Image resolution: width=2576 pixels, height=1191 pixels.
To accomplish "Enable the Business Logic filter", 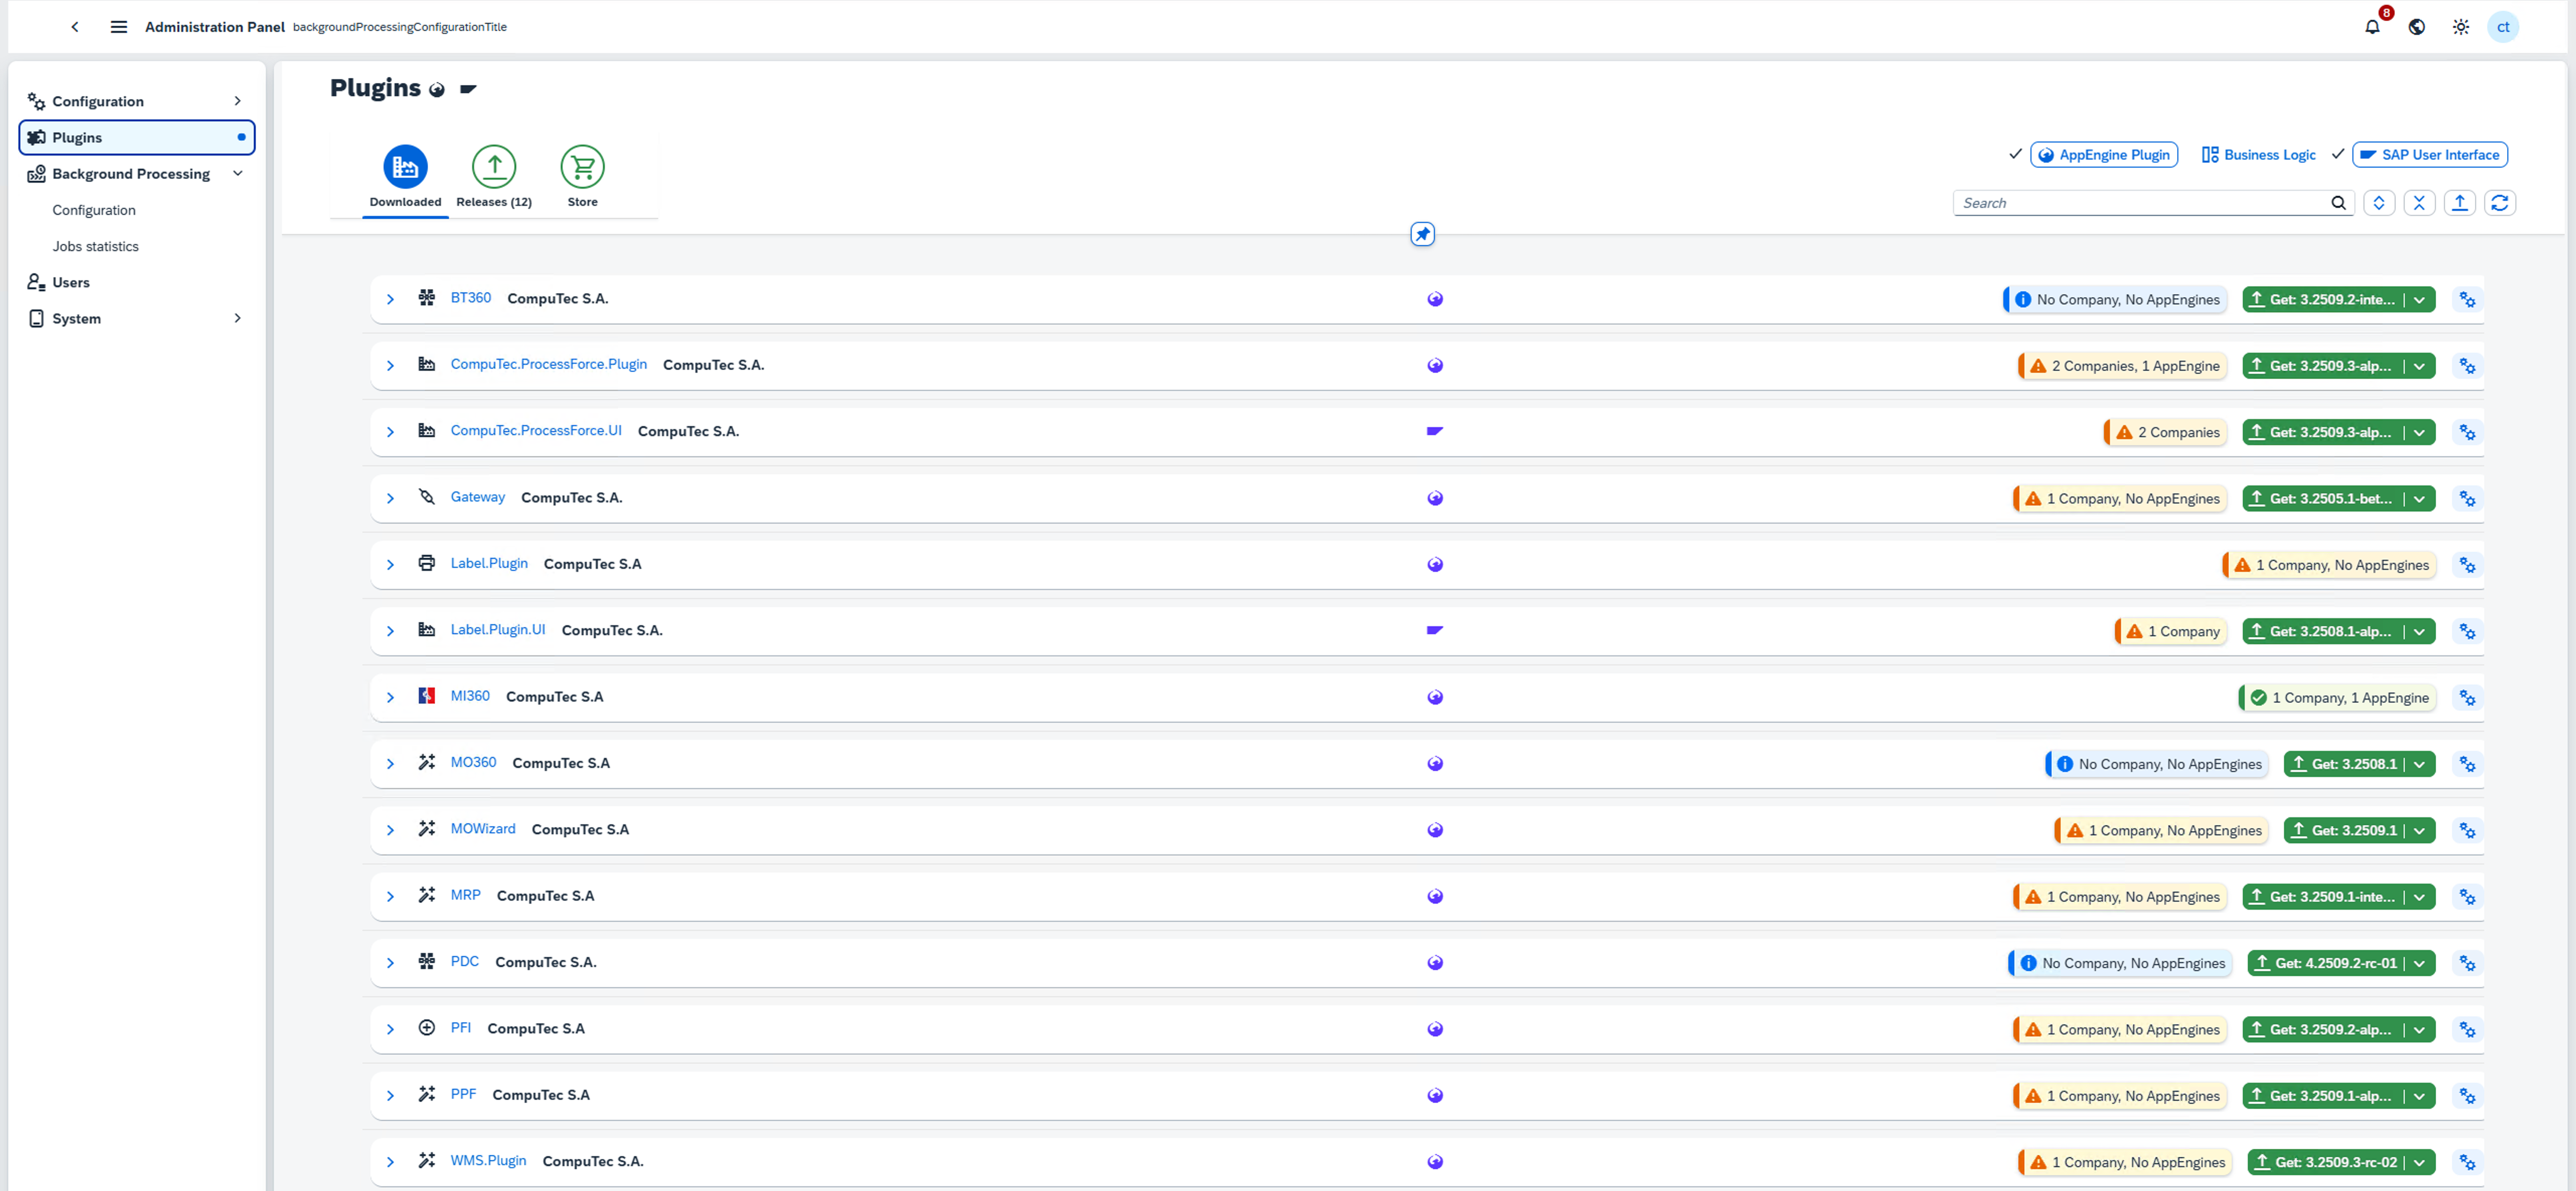I will [x=2257, y=154].
